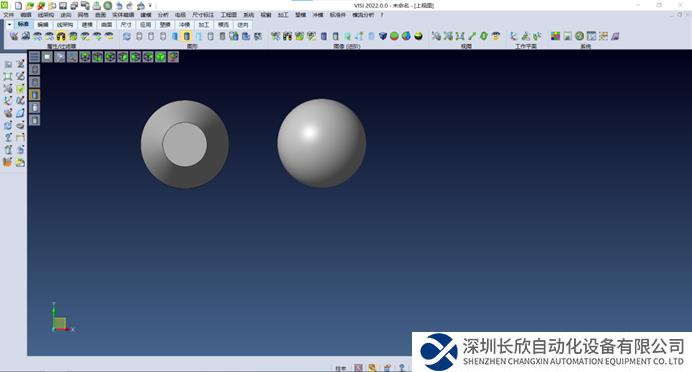Image resolution: width=692 pixels, height=372 pixels.
Task: Click the rectangle frame icon in left sidebar
Action: (x=8, y=76)
